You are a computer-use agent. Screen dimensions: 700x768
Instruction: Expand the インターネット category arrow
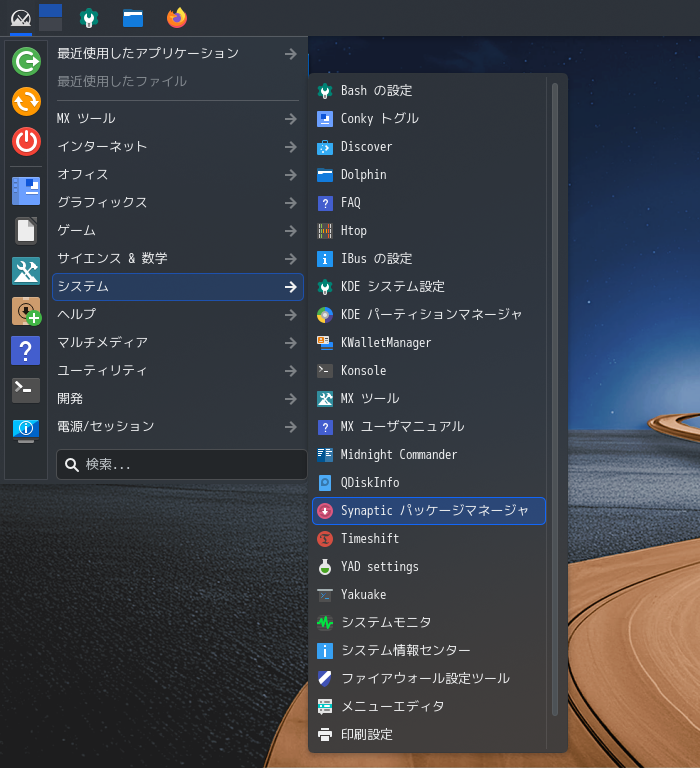[291, 146]
